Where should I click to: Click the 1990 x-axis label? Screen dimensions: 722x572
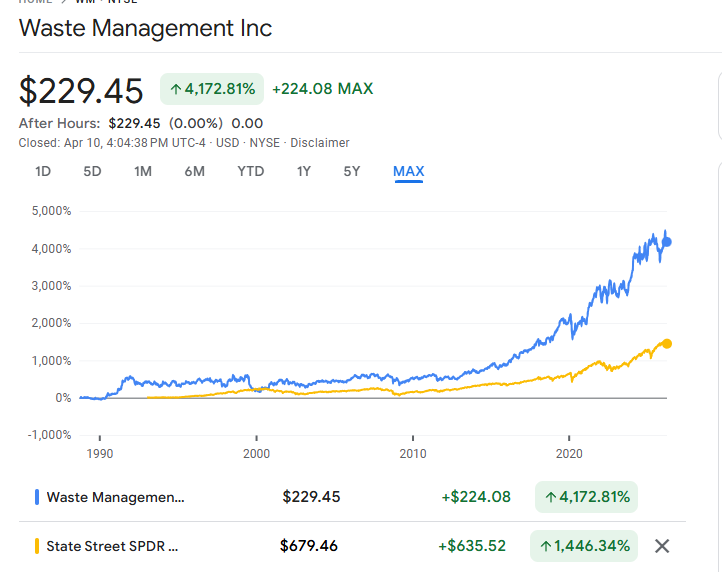click(100, 454)
